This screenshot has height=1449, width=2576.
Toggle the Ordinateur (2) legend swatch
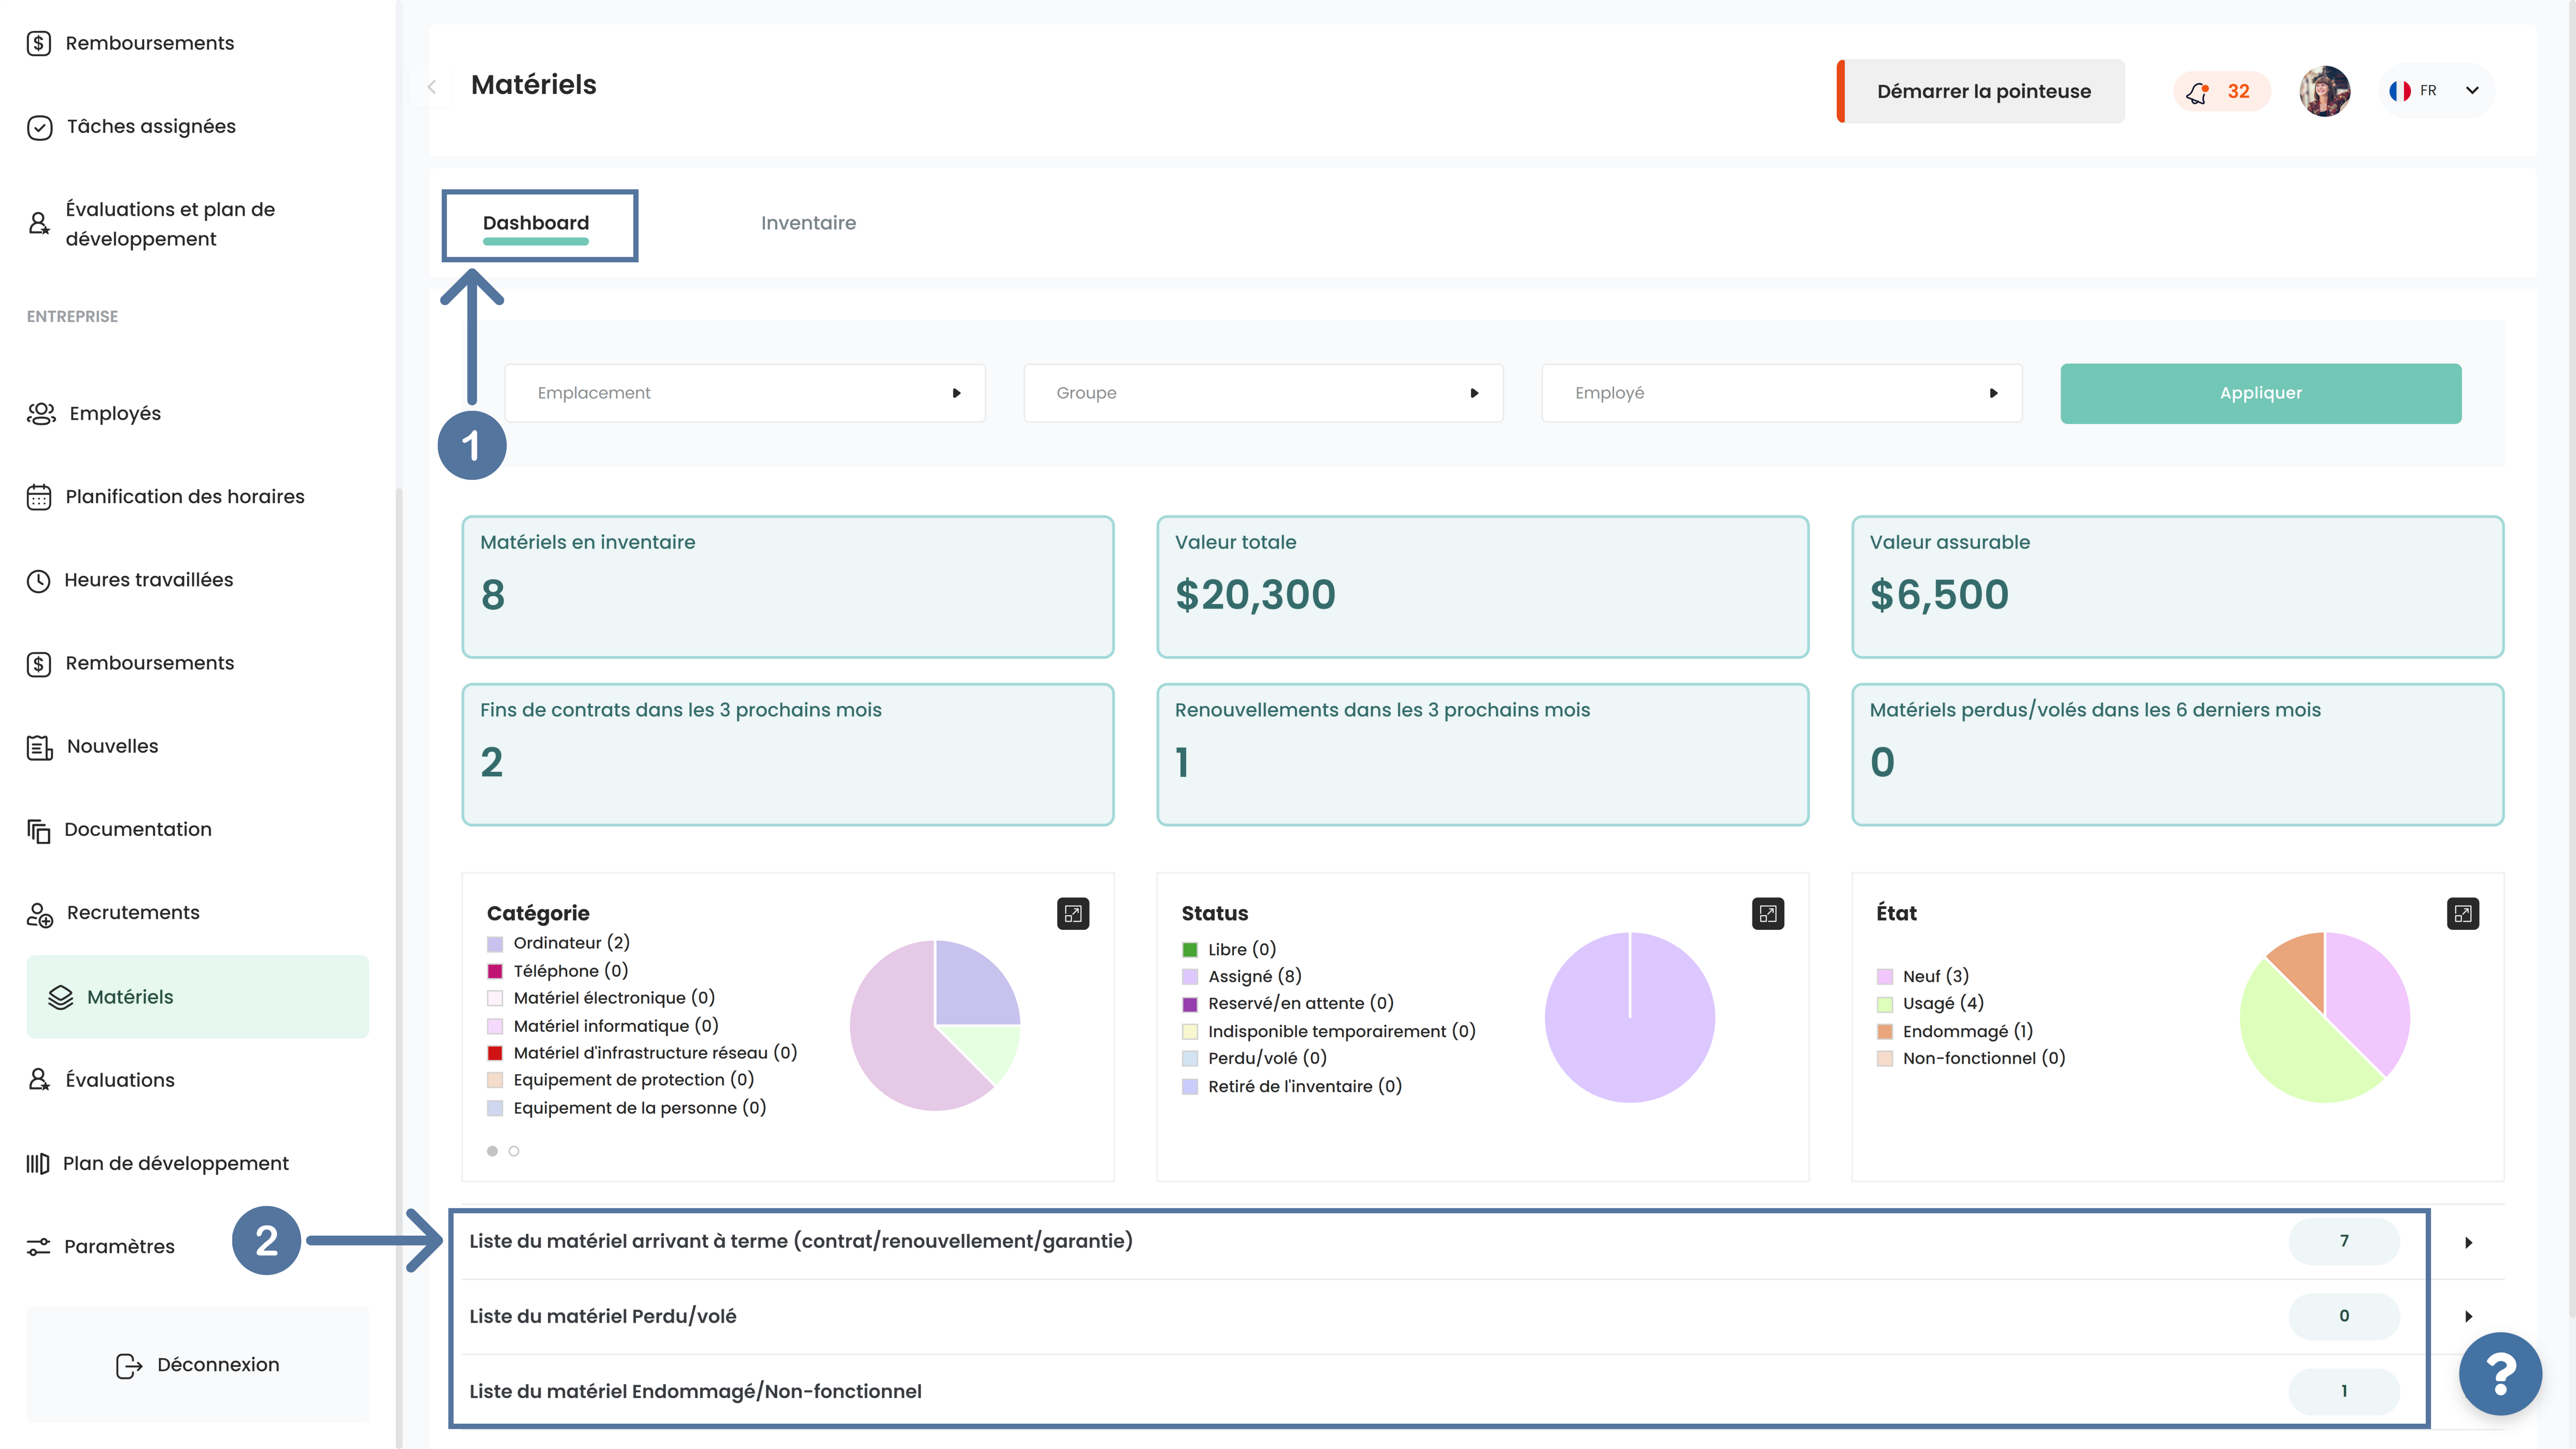(x=495, y=944)
